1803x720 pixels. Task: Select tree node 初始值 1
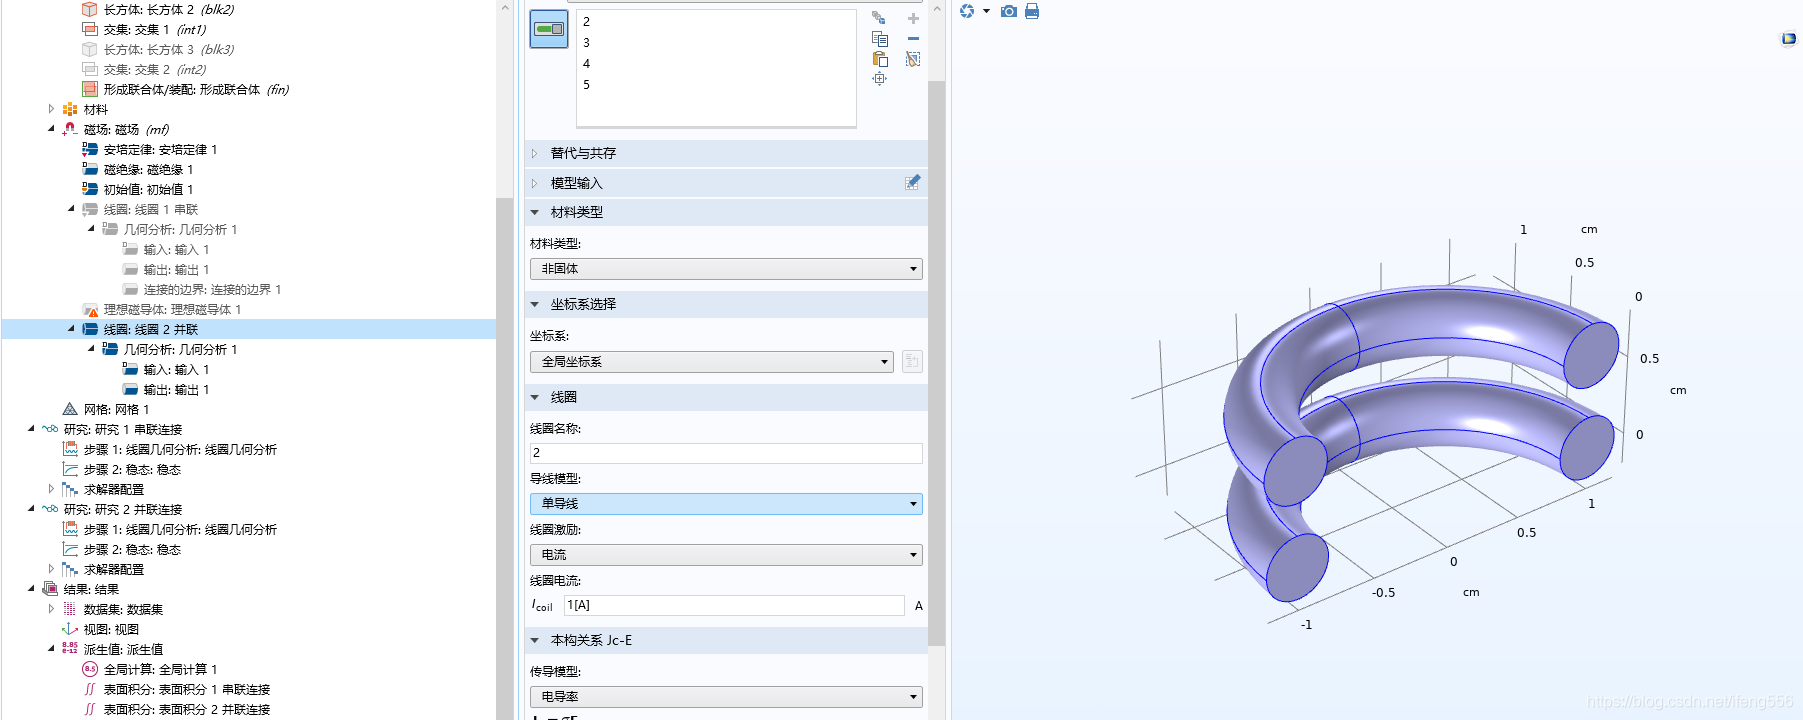[x=138, y=189]
